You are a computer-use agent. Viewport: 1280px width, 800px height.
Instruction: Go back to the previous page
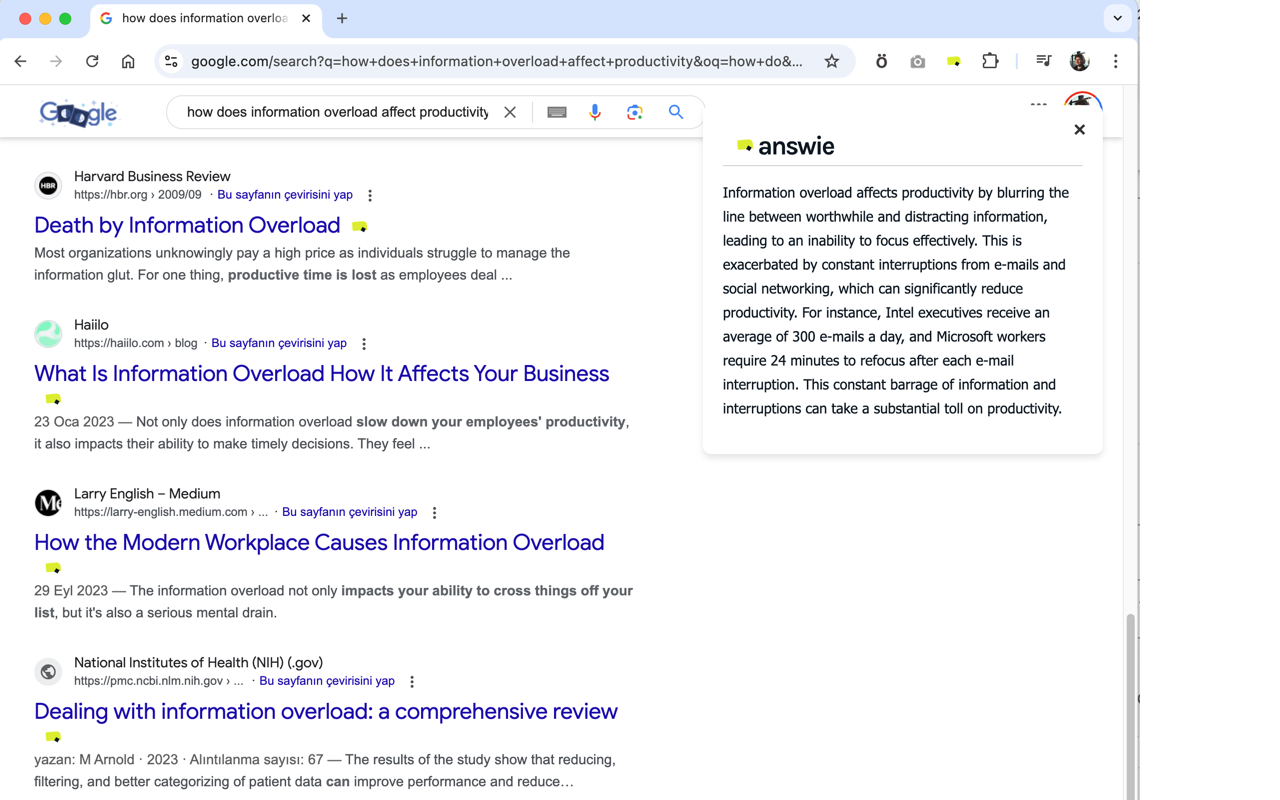(x=21, y=61)
